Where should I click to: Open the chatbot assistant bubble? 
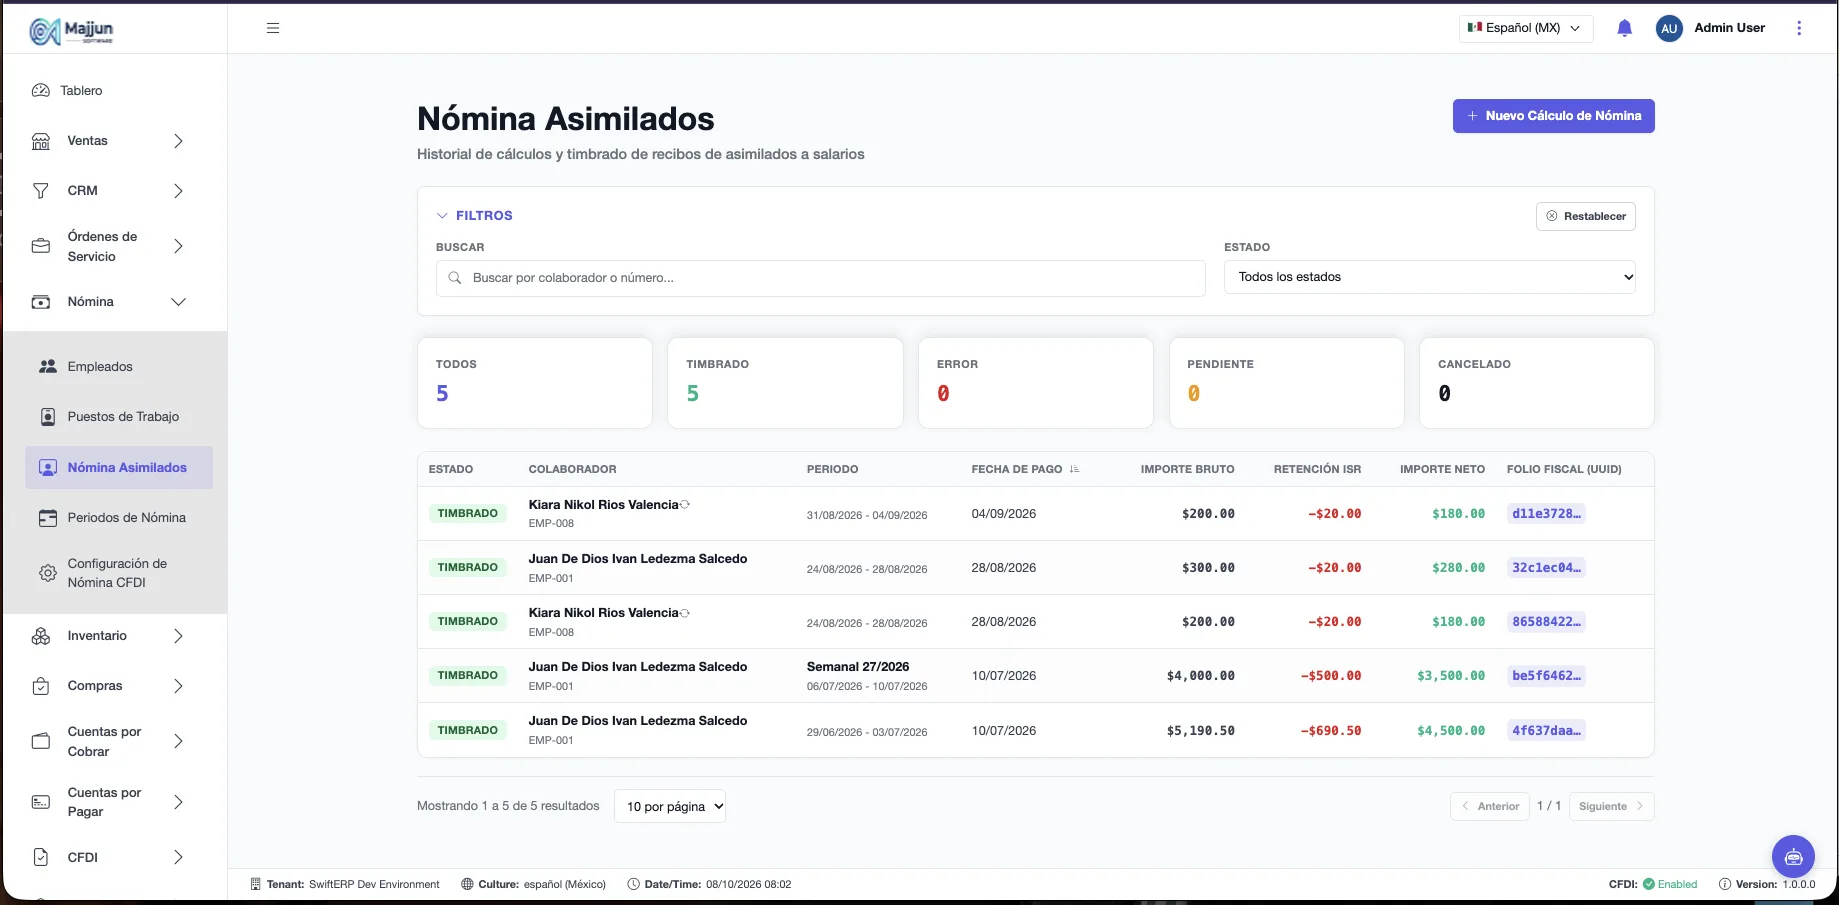pyautogui.click(x=1793, y=856)
